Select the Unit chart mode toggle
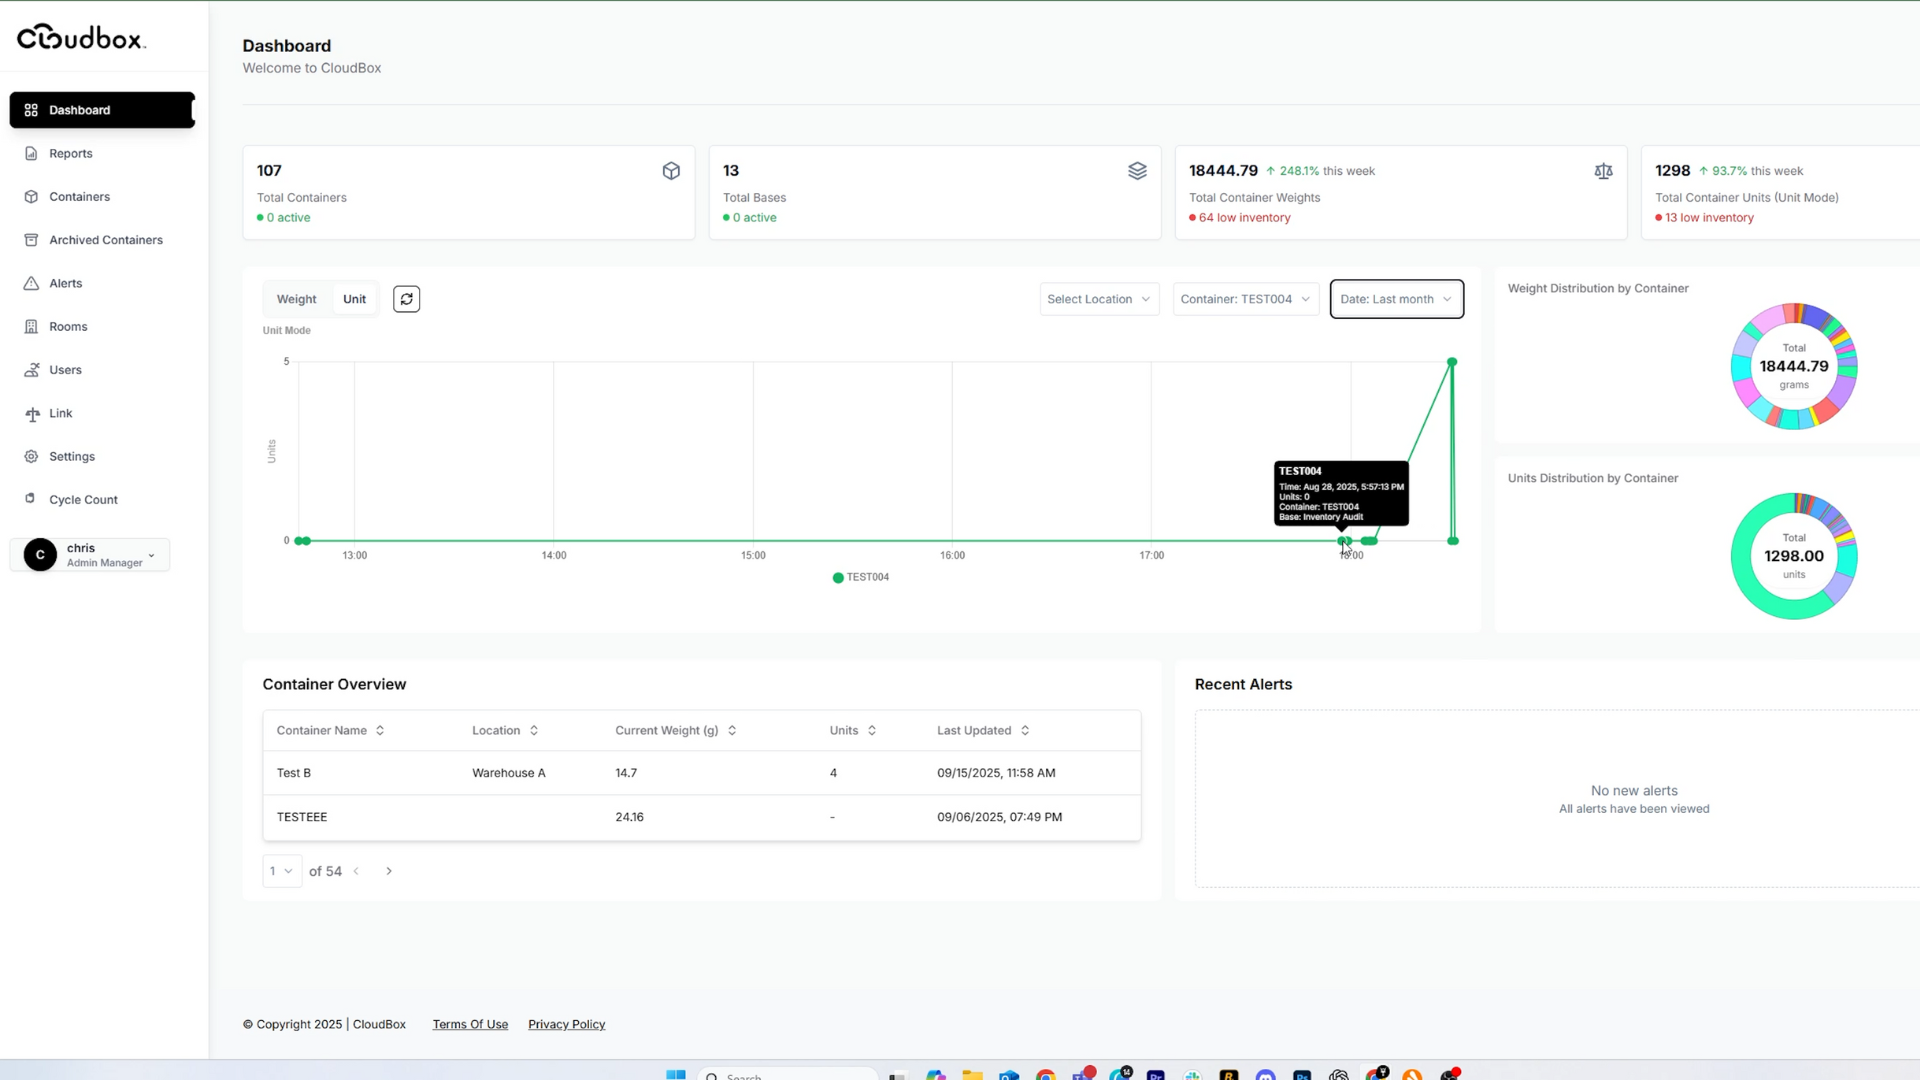 pos(354,299)
